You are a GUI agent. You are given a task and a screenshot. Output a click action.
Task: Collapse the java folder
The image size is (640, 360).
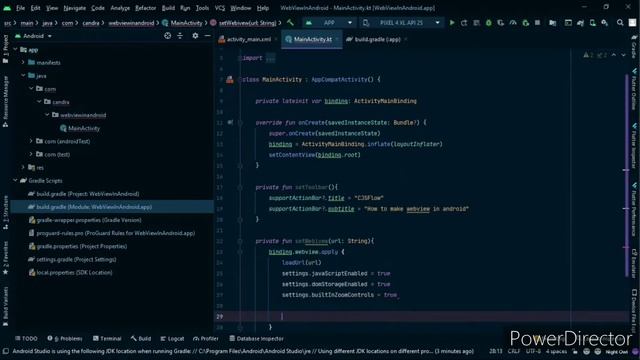[x=23, y=76]
